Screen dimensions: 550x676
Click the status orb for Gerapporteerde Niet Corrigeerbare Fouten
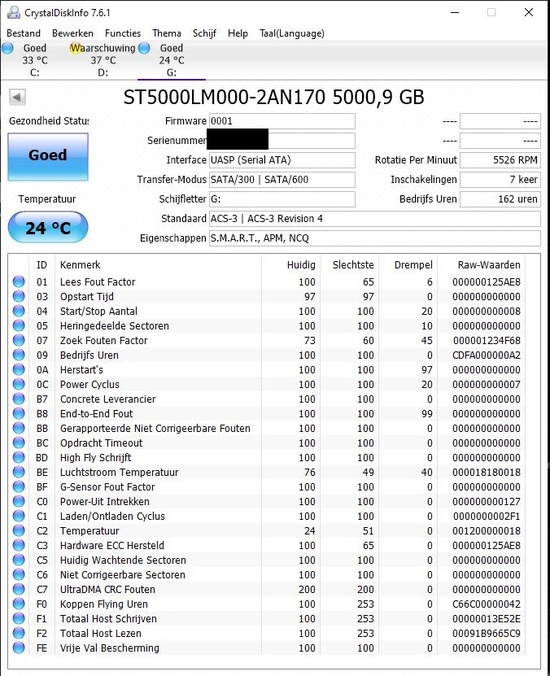point(19,428)
